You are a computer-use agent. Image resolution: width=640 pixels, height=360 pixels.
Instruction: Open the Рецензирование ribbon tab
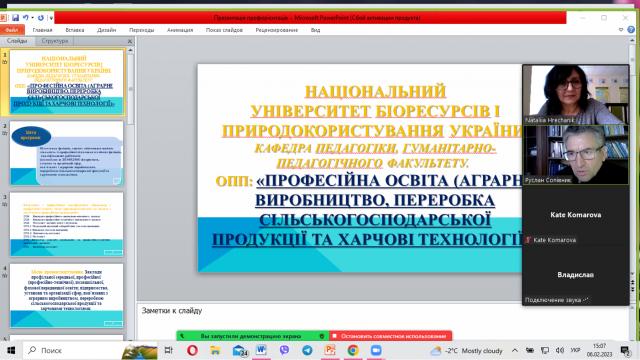tap(276, 30)
